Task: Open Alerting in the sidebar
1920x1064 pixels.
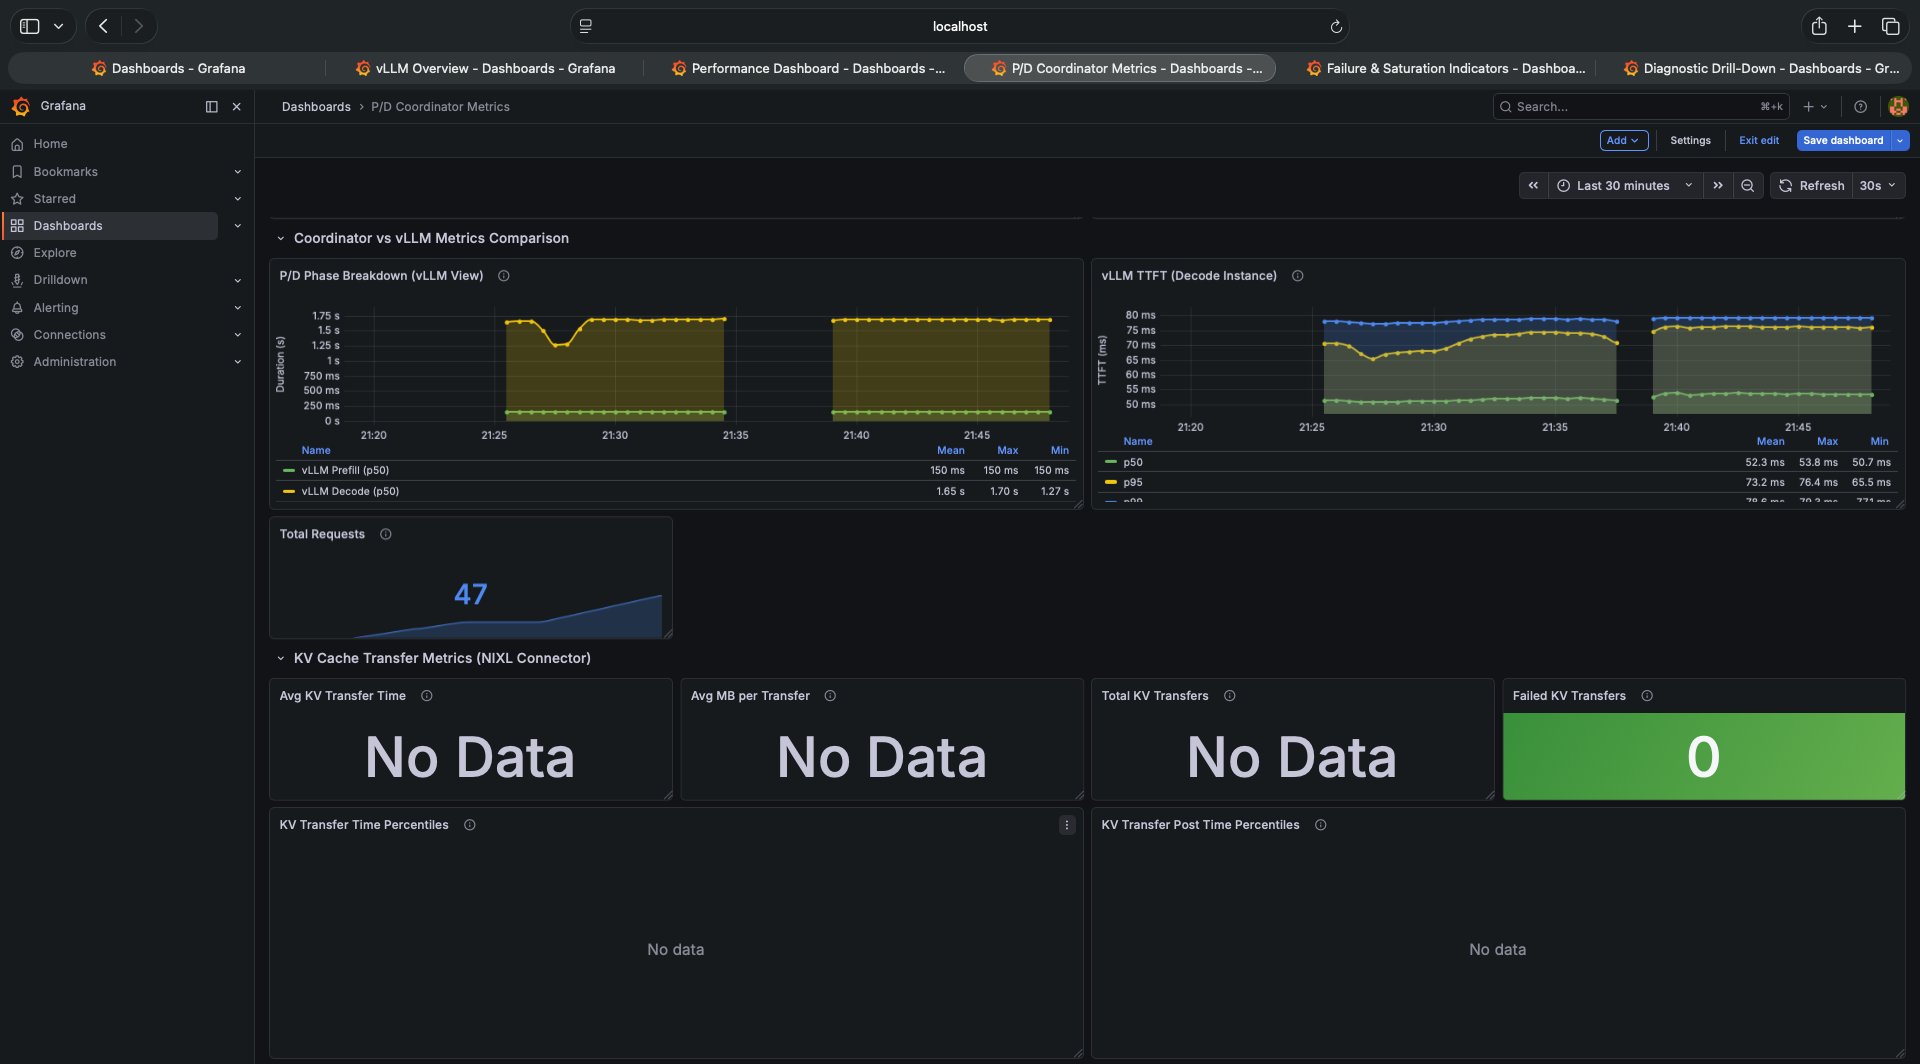Action: (x=55, y=308)
